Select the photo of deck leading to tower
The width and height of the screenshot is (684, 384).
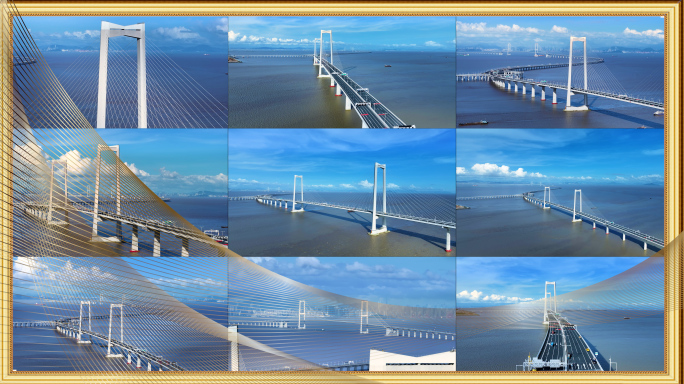tap(342, 72)
